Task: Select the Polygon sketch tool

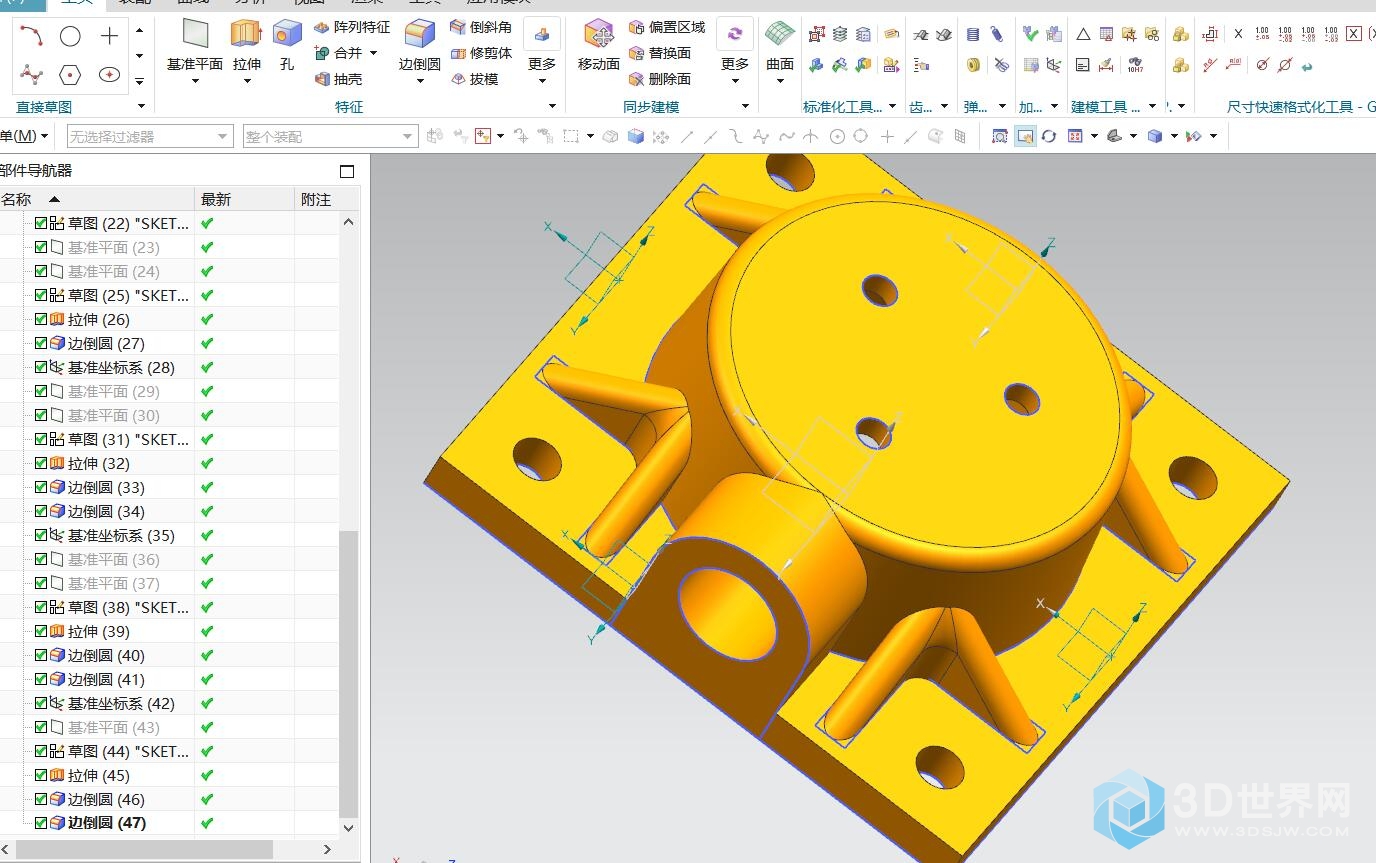Action: 70,75
